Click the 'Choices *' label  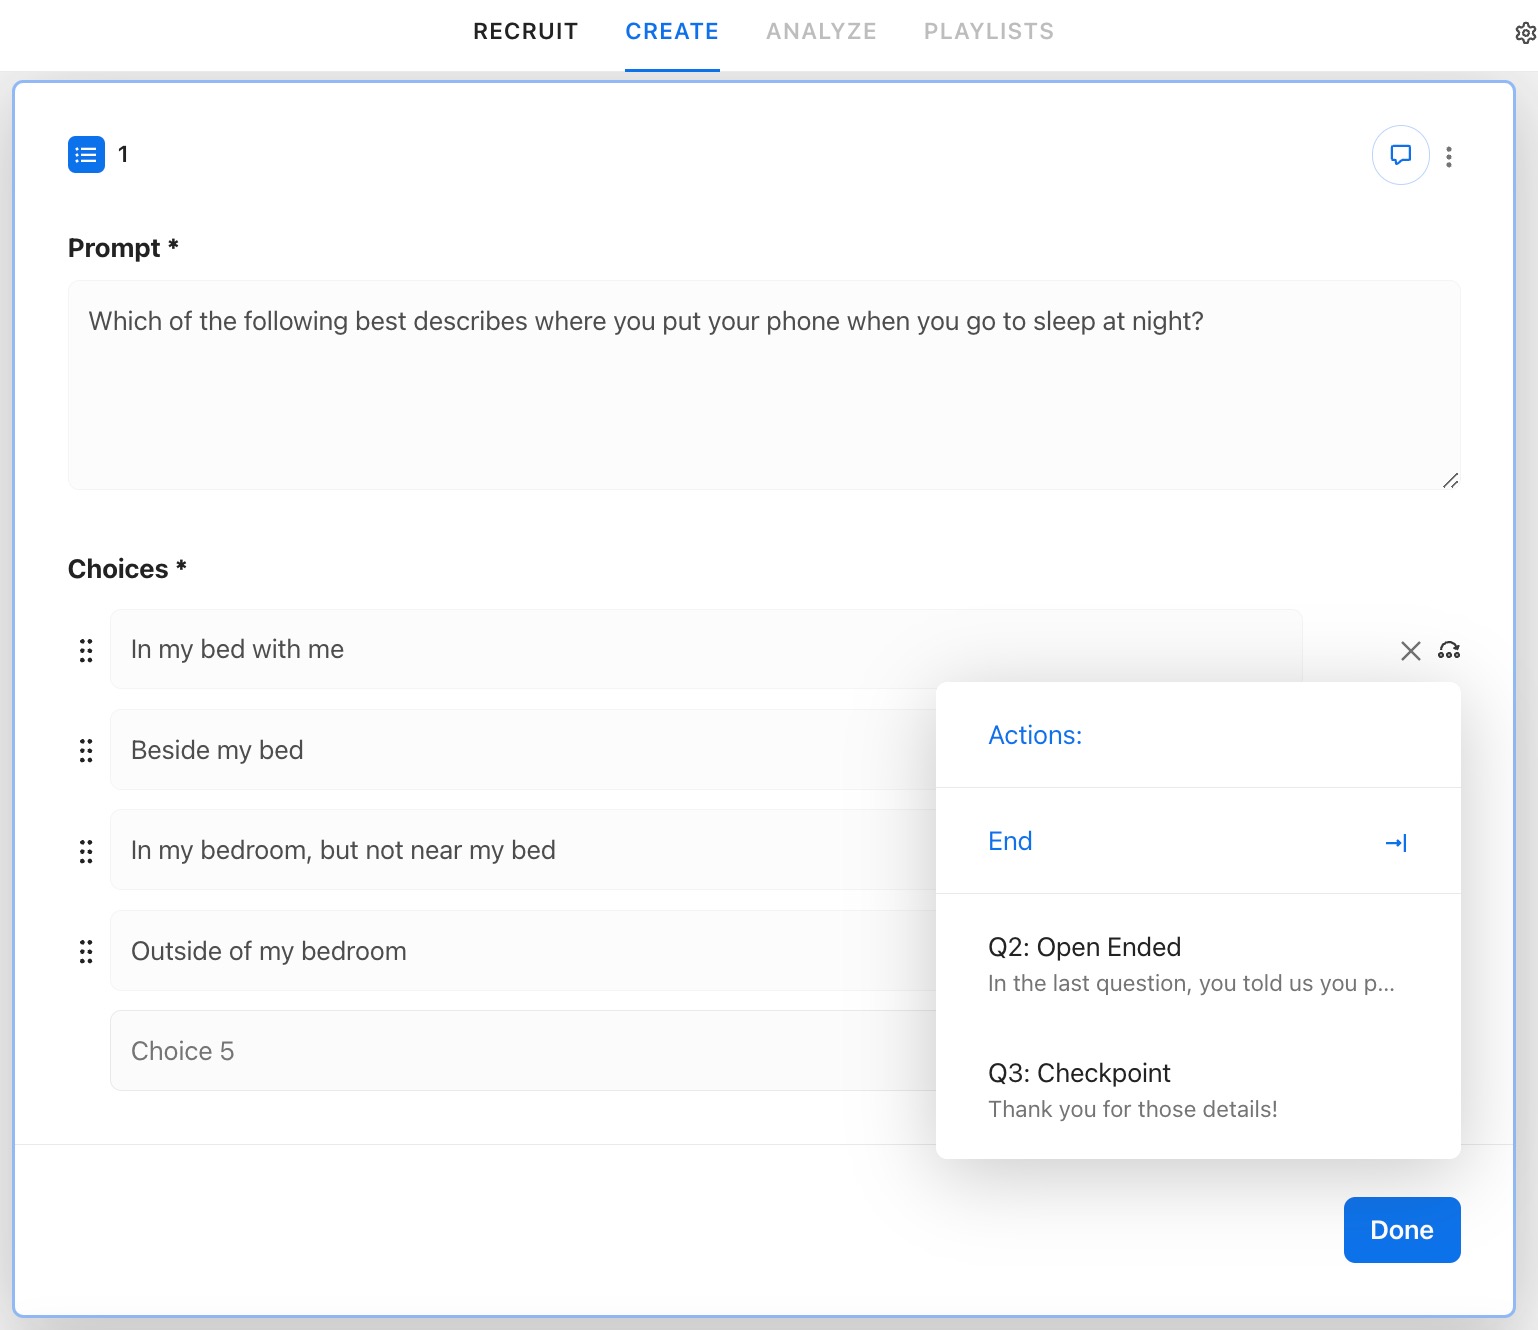[x=127, y=569]
